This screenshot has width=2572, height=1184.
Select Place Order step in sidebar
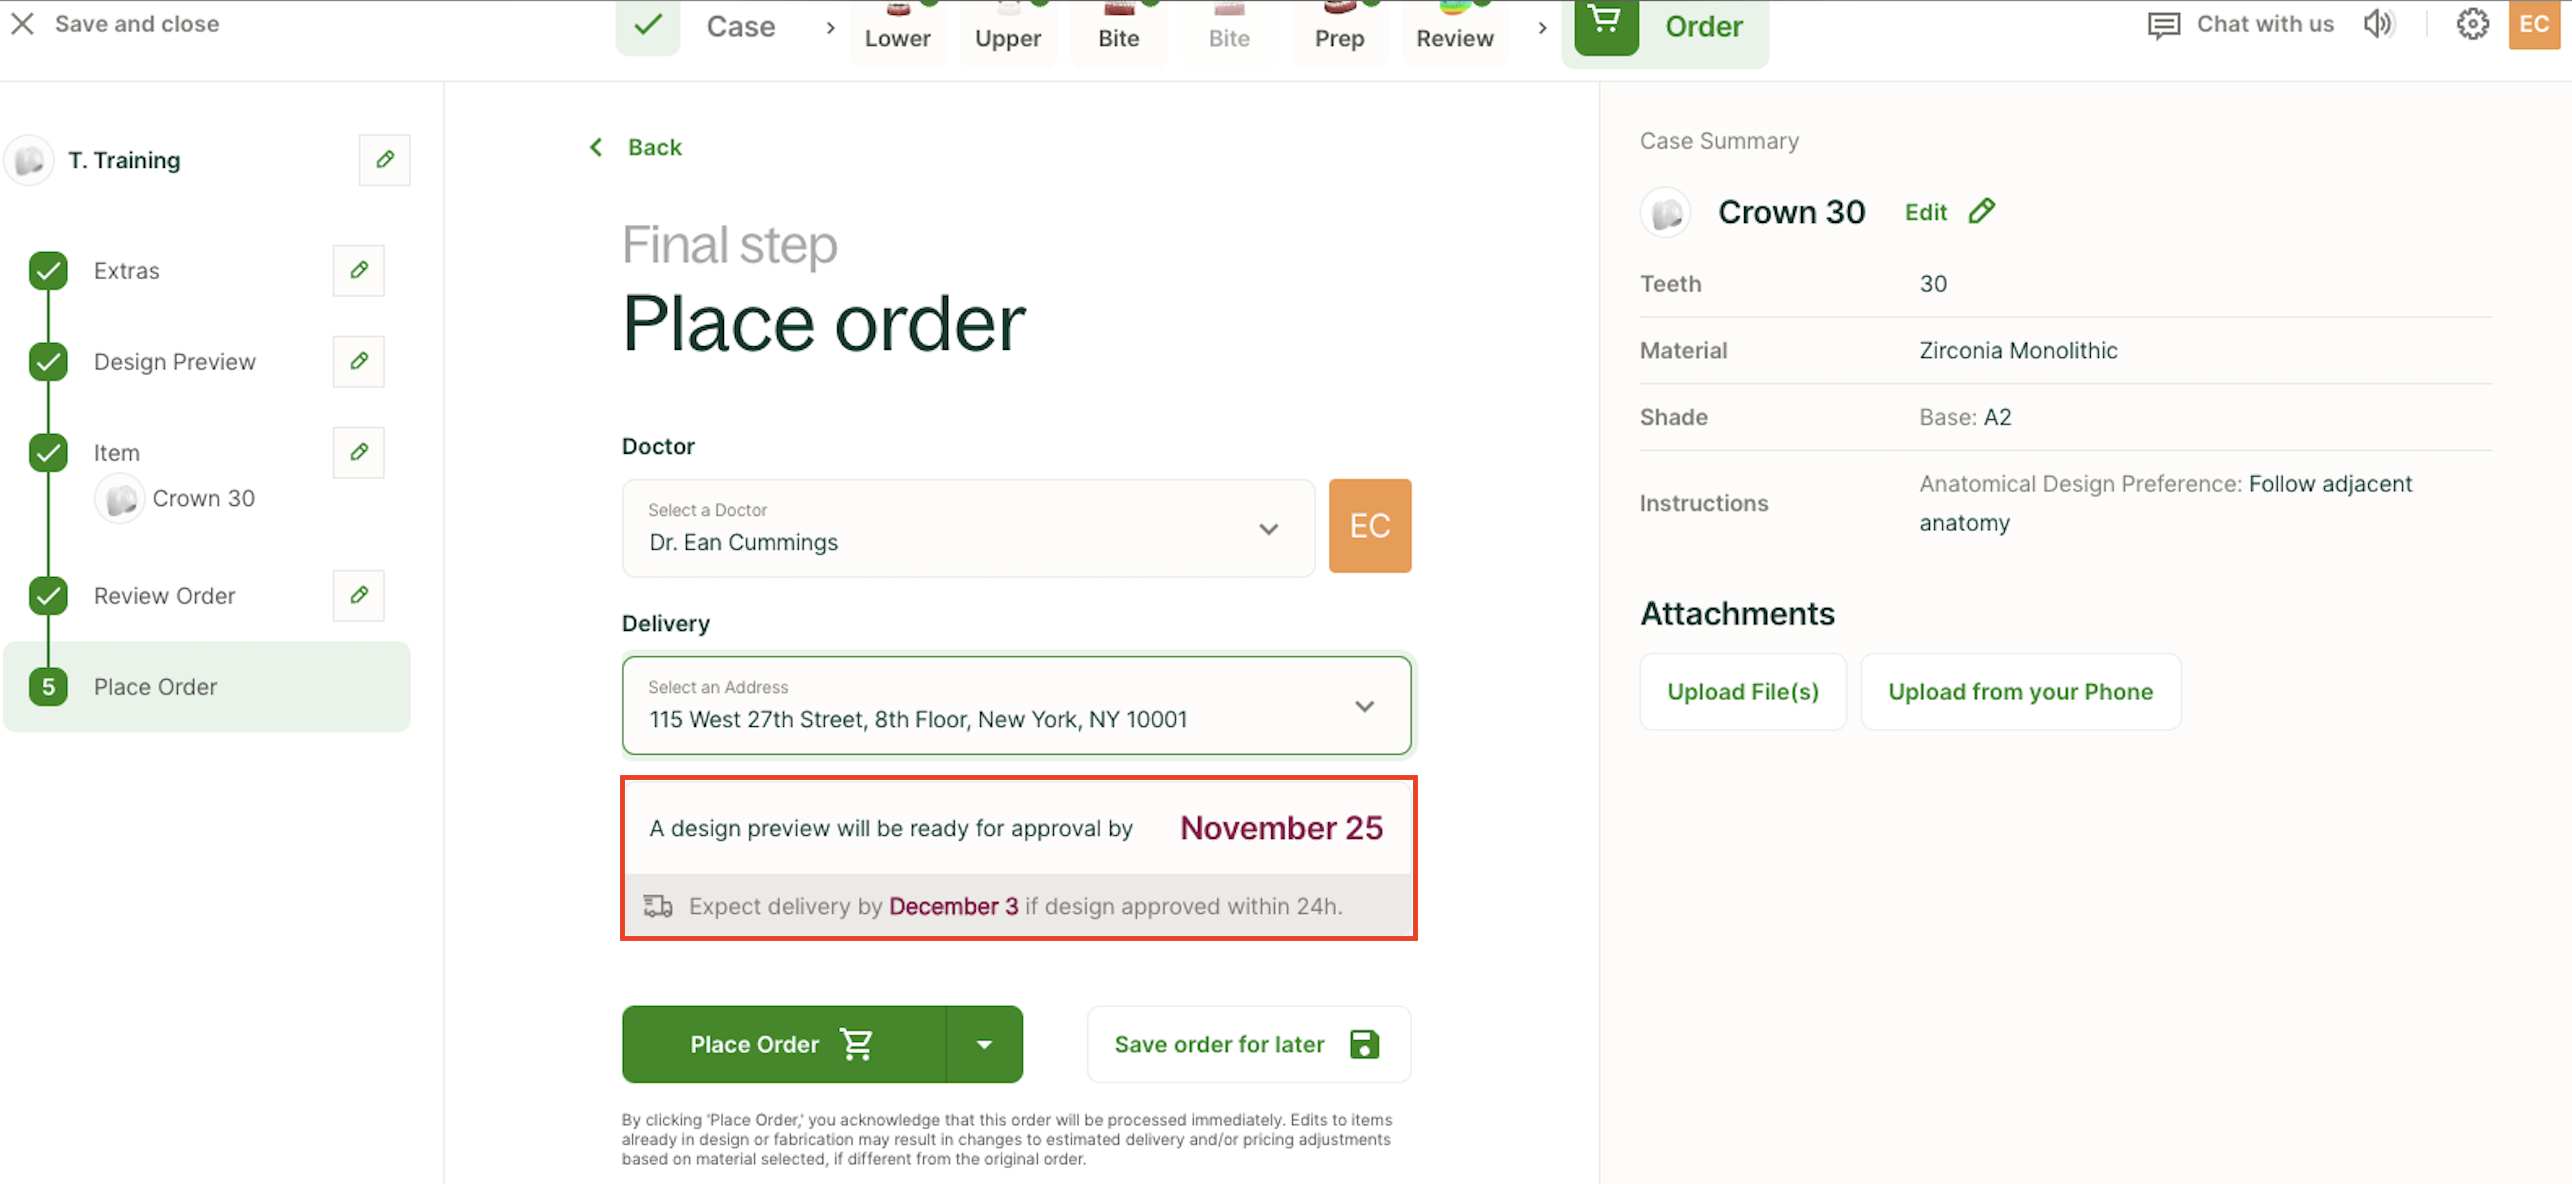pos(155,687)
